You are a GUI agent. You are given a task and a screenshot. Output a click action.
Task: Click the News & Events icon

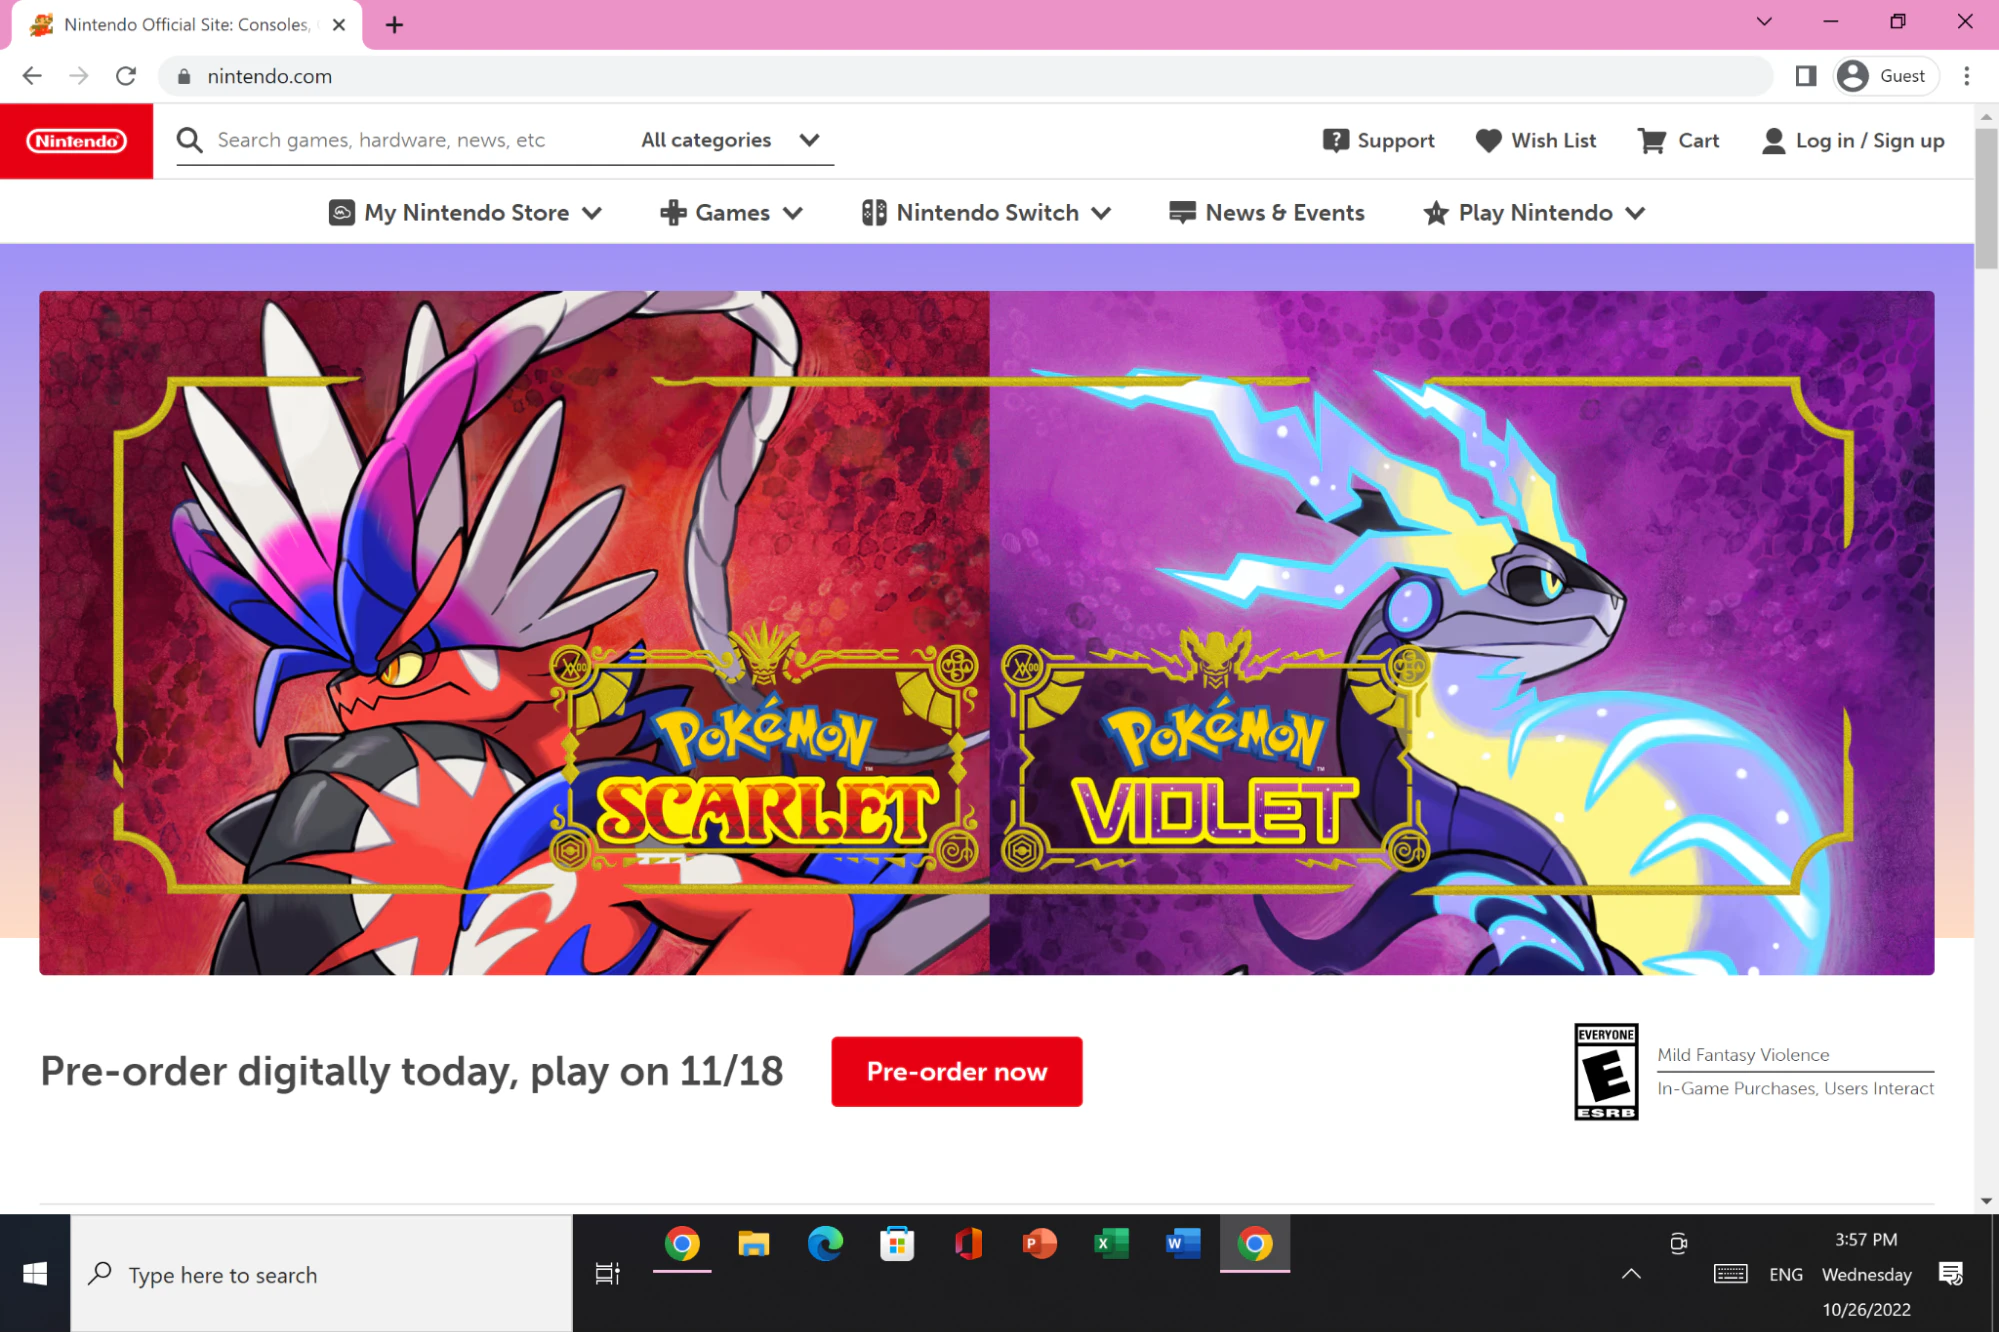(x=1182, y=213)
